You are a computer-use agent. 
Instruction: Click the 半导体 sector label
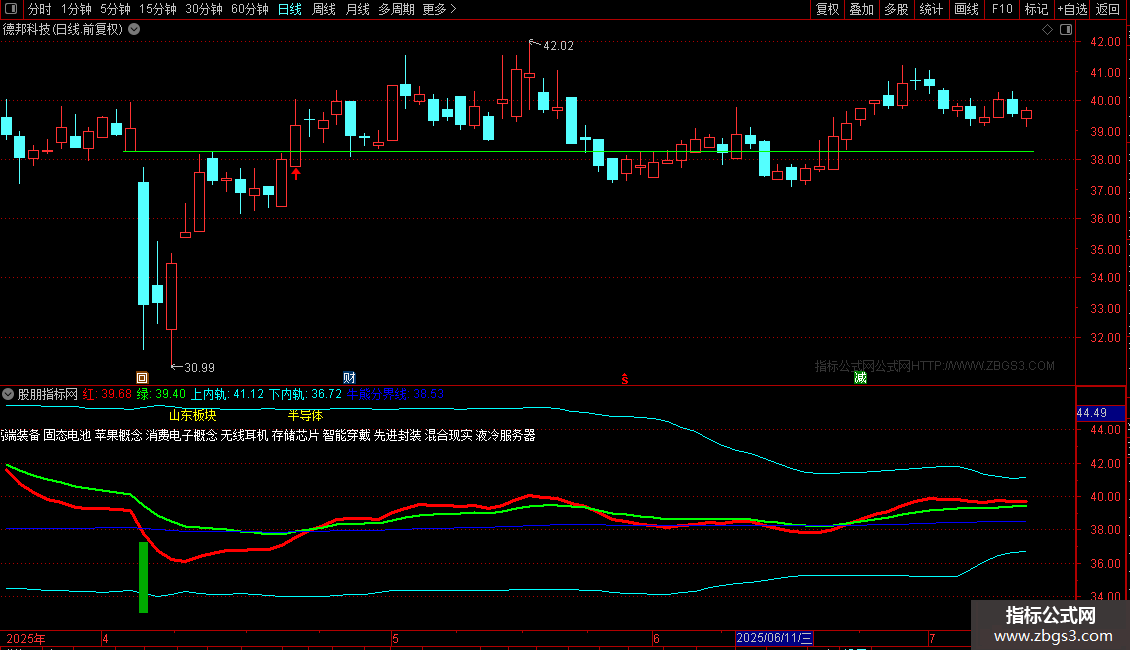pos(306,416)
